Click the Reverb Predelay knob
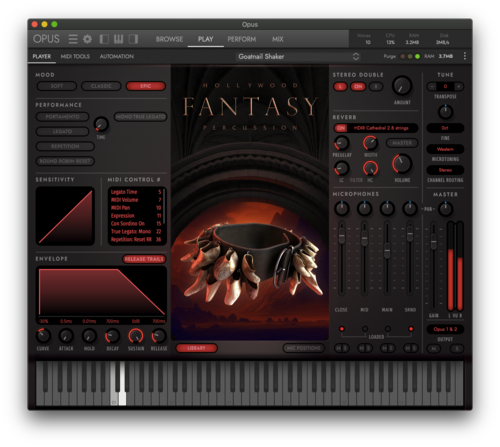Screen dimensions: 500x447 (341, 143)
